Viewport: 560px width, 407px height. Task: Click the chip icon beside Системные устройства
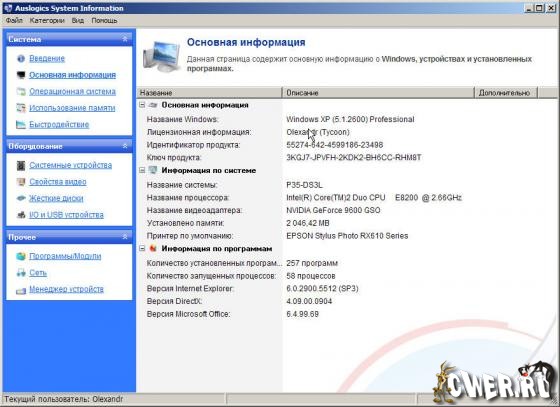click(21, 165)
